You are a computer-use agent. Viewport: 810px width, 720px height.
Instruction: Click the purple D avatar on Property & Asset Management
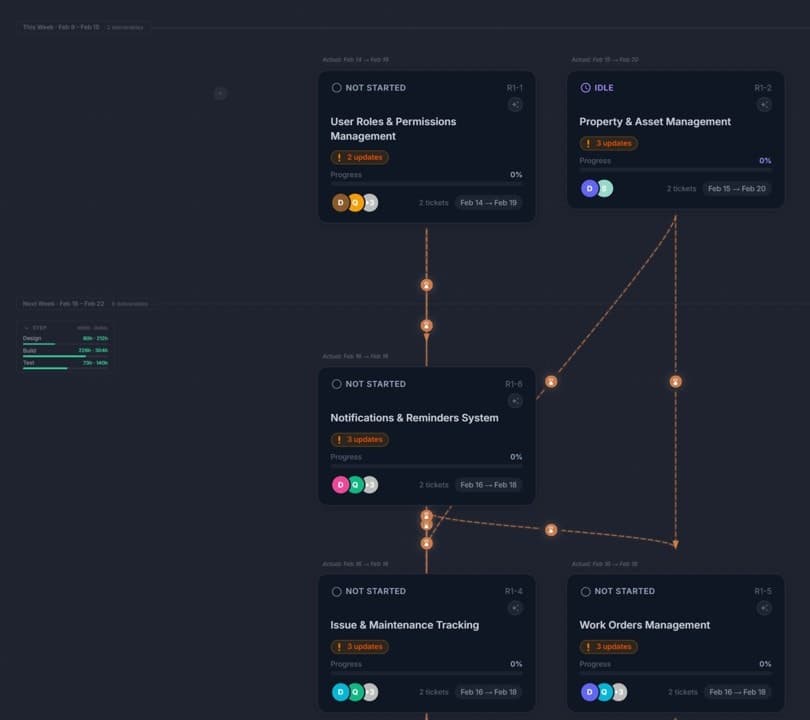(x=588, y=188)
